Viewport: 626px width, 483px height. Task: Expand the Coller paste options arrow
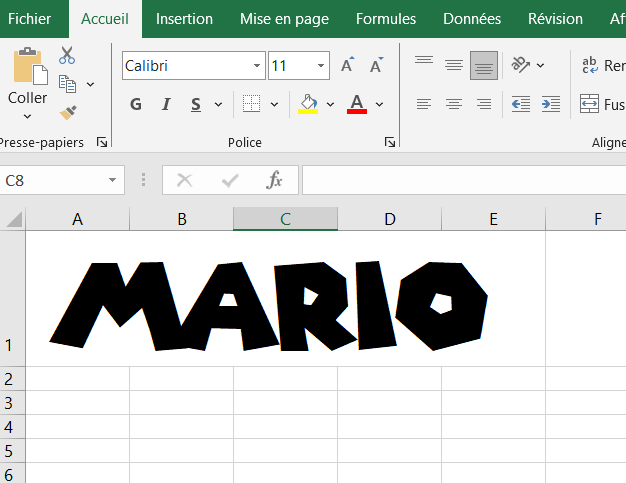[27, 117]
